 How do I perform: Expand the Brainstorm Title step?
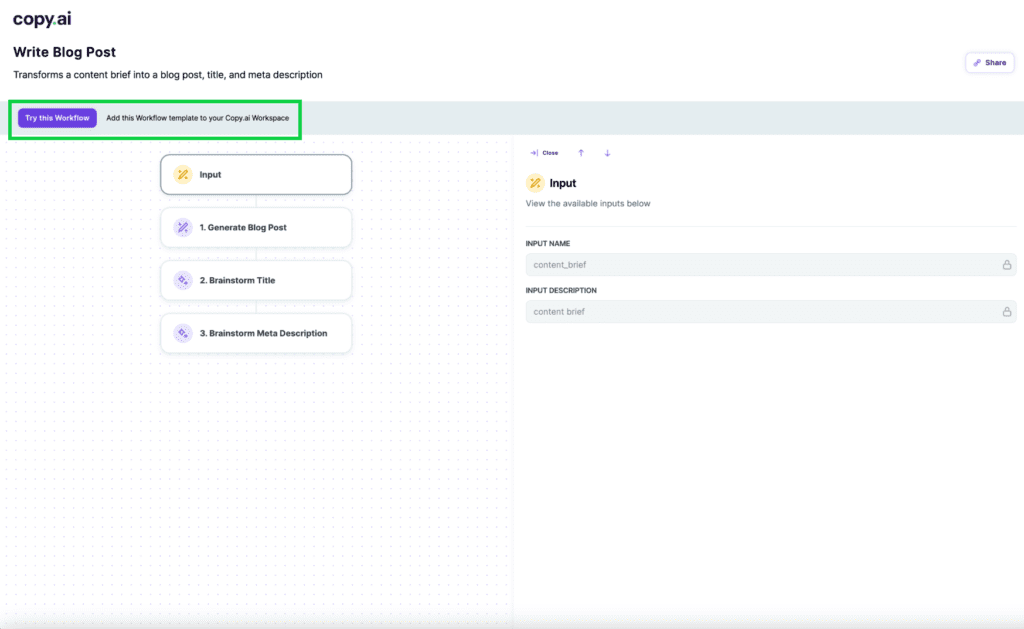point(256,280)
